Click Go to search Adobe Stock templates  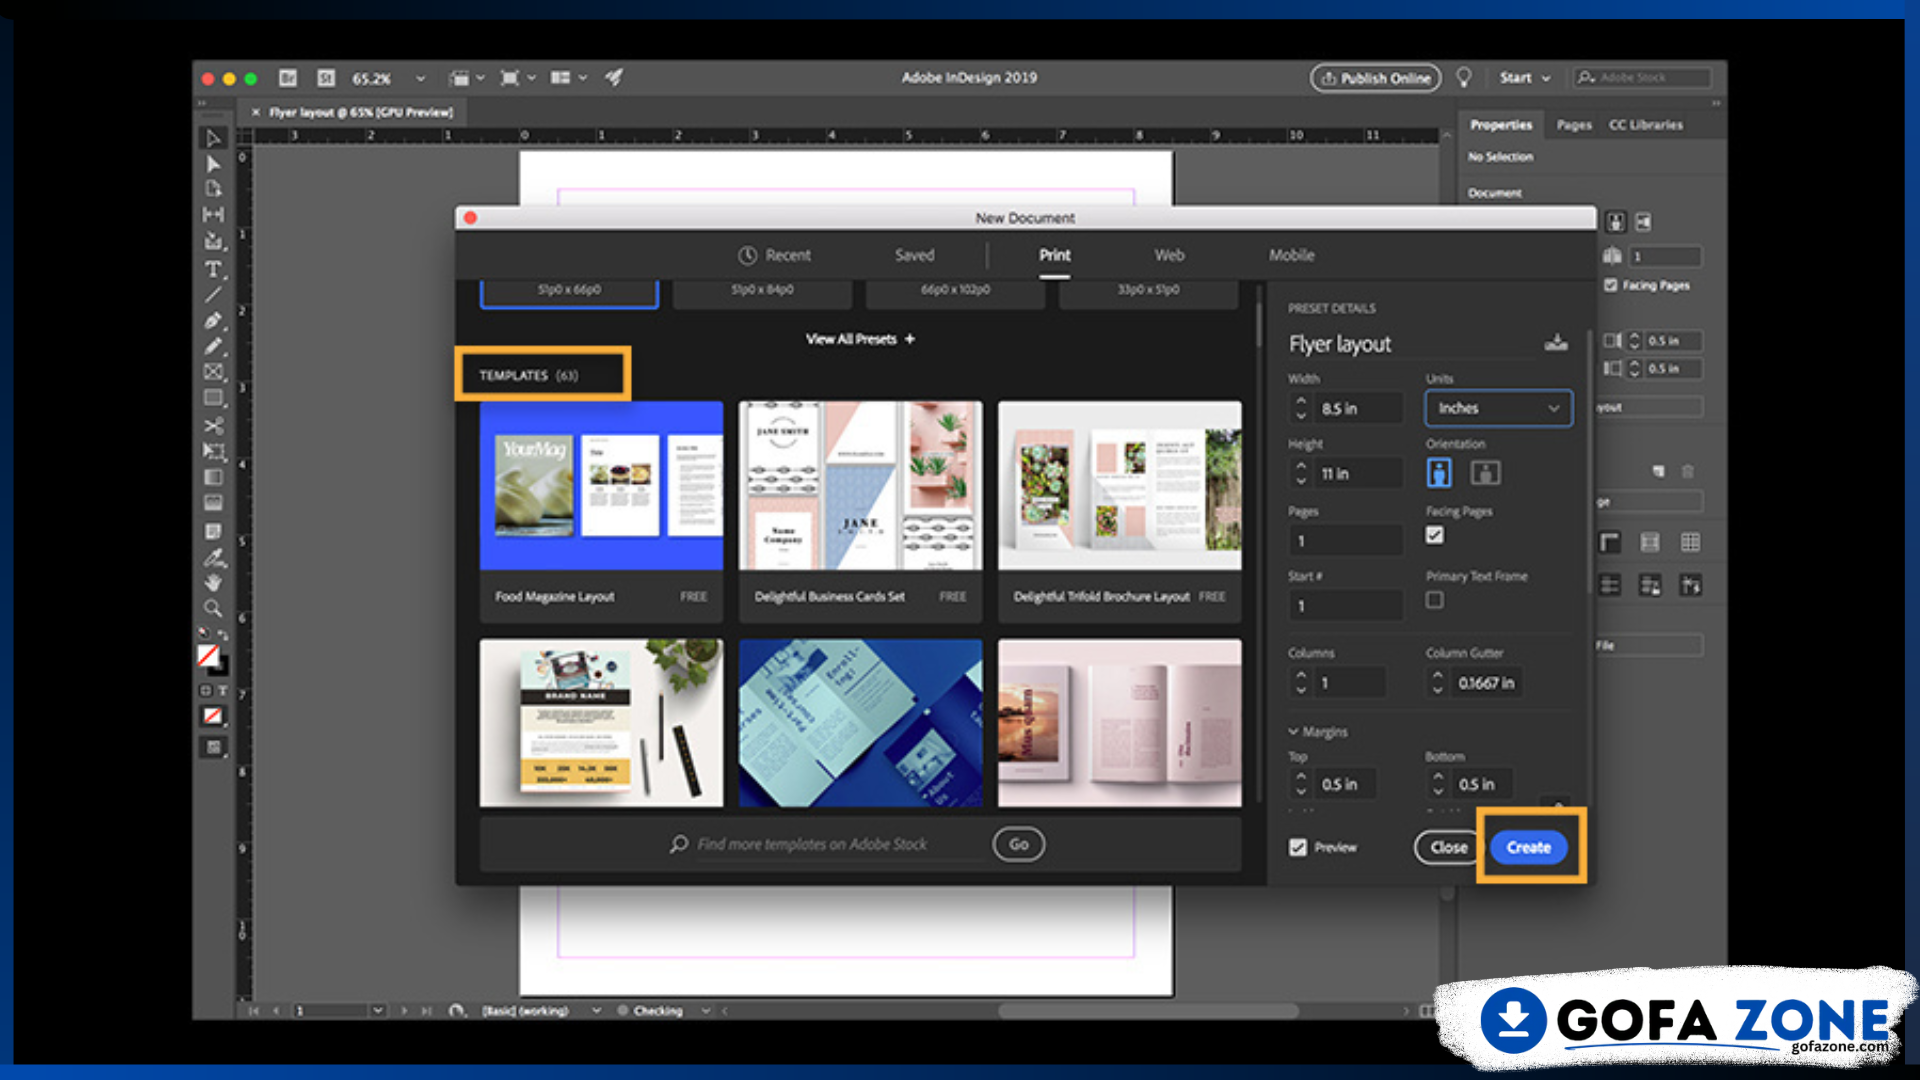[1018, 844]
